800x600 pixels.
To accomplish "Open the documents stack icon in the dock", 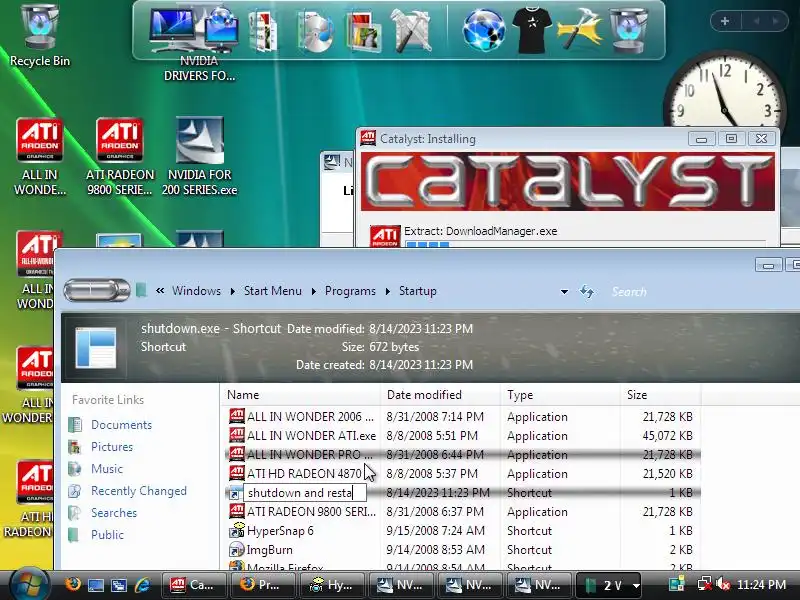I will (263, 32).
